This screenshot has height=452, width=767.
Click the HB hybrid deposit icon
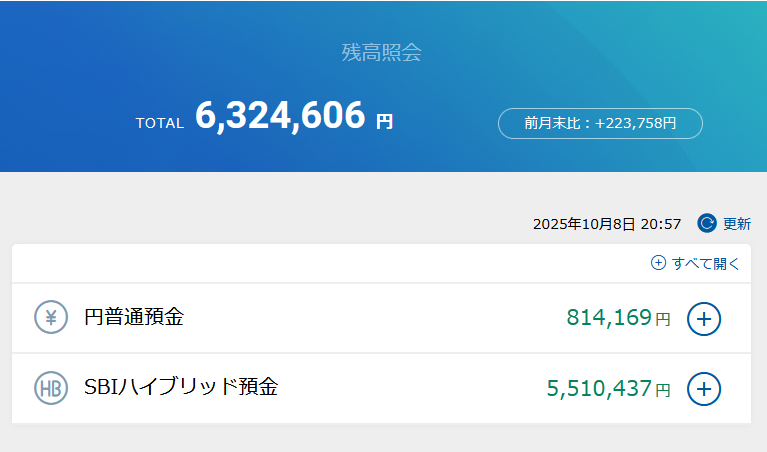pos(50,388)
